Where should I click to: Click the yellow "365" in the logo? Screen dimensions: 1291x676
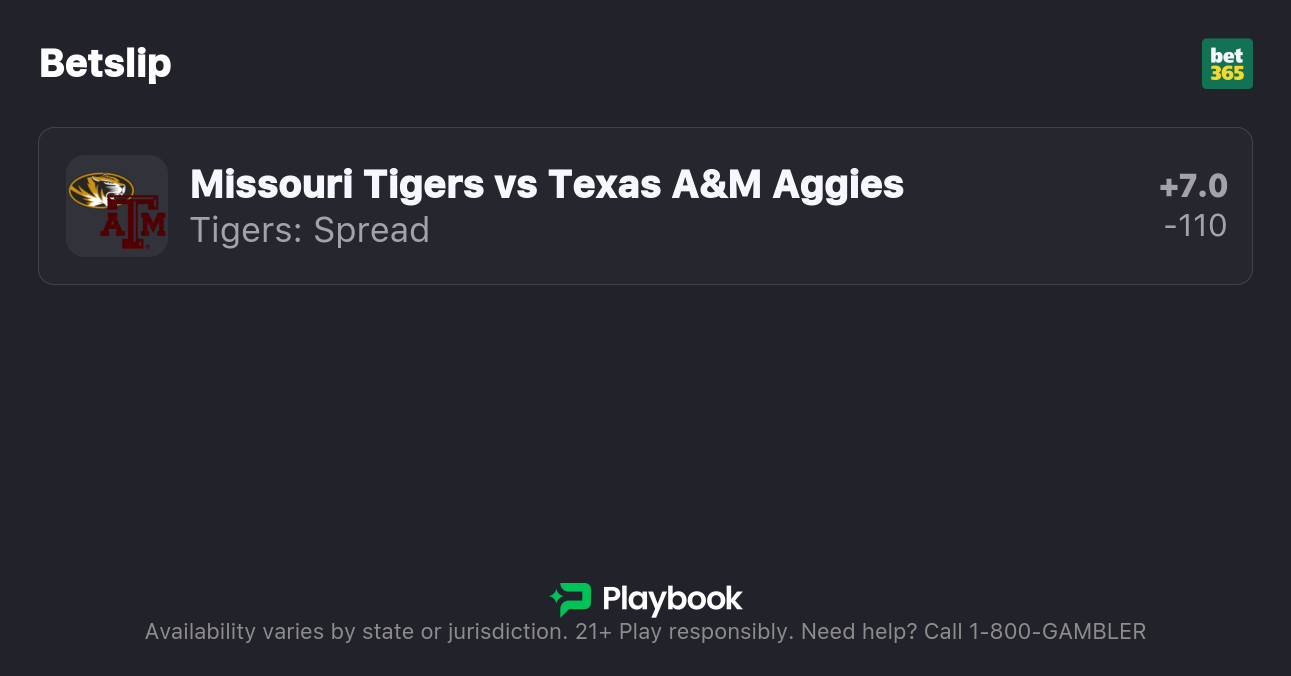(1227, 73)
